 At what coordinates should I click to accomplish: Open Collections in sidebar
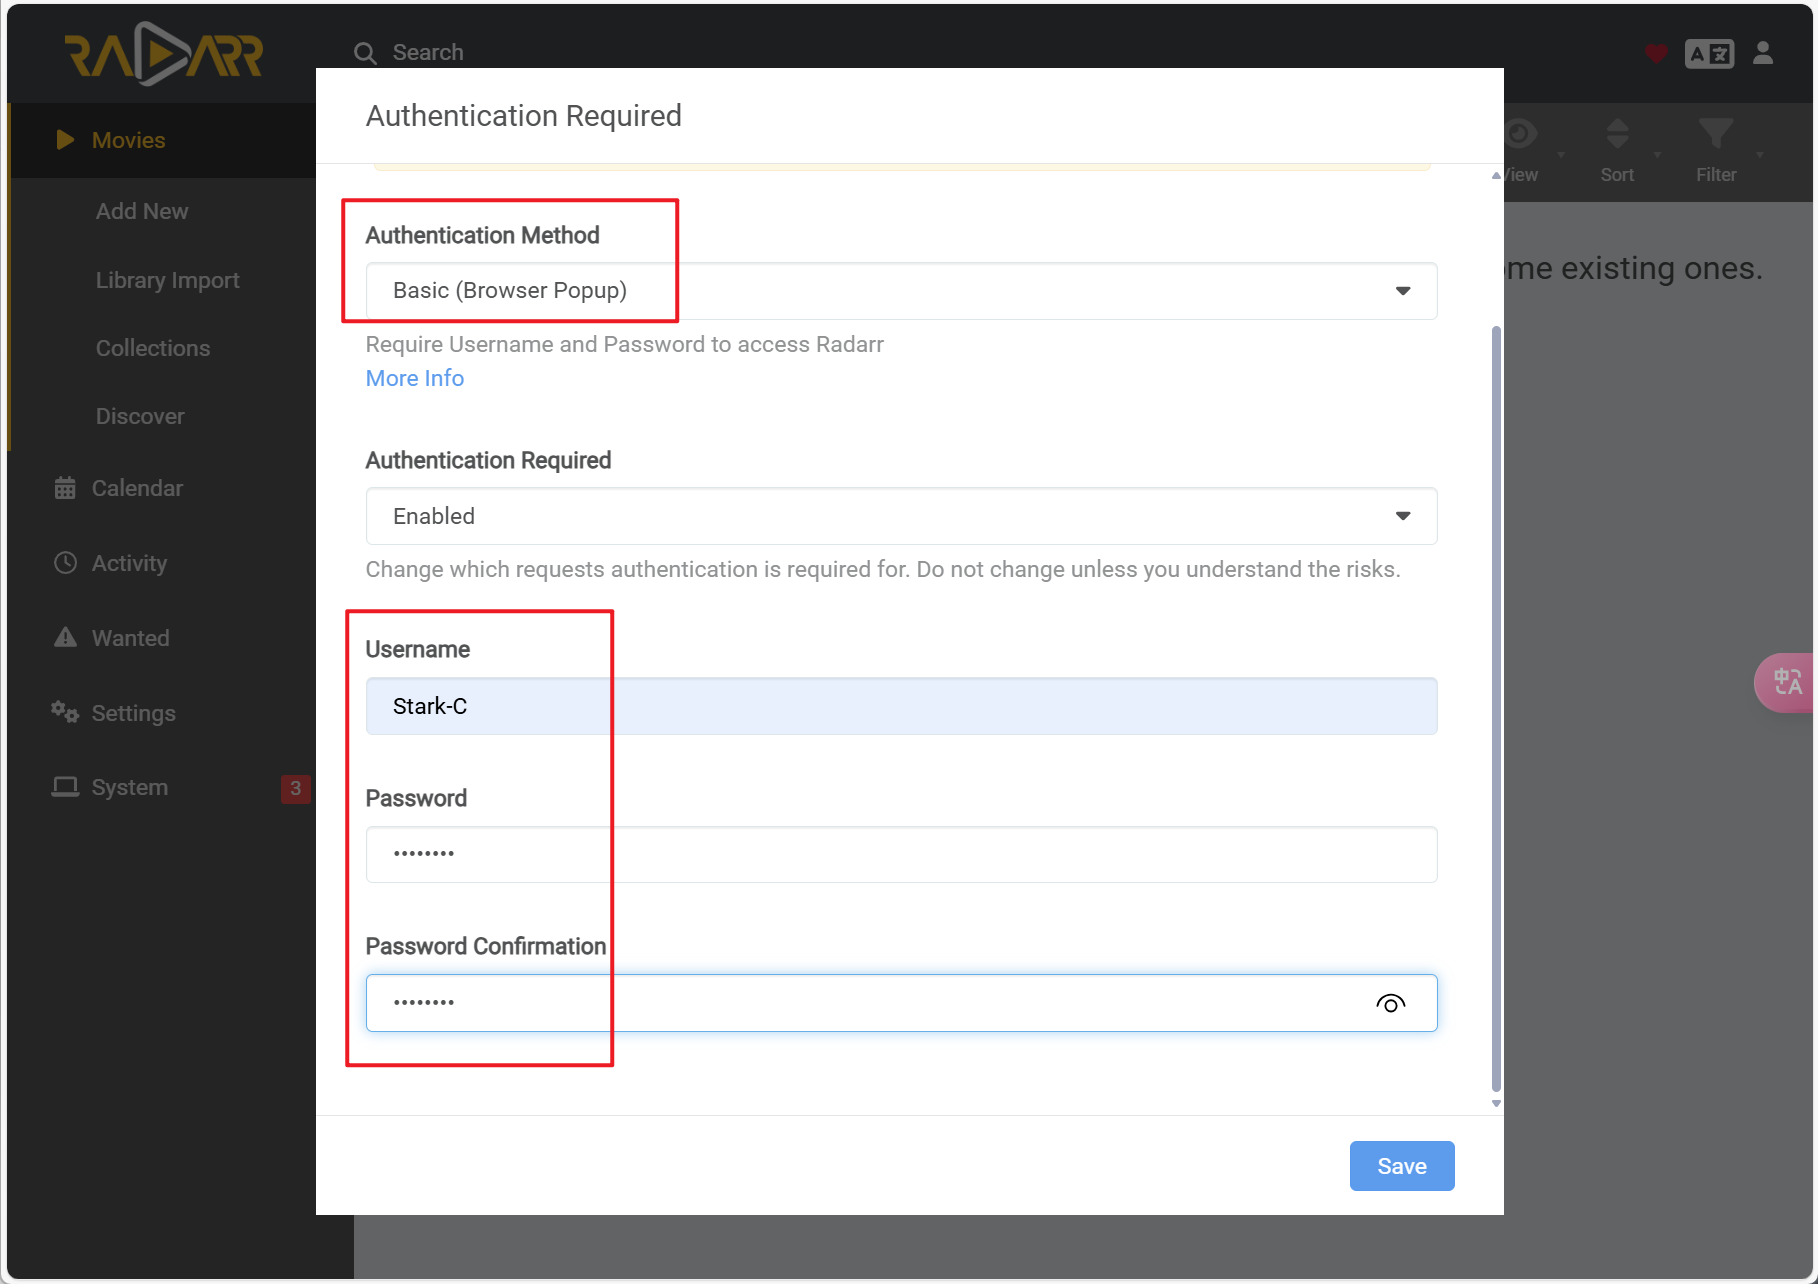pyautogui.click(x=153, y=348)
